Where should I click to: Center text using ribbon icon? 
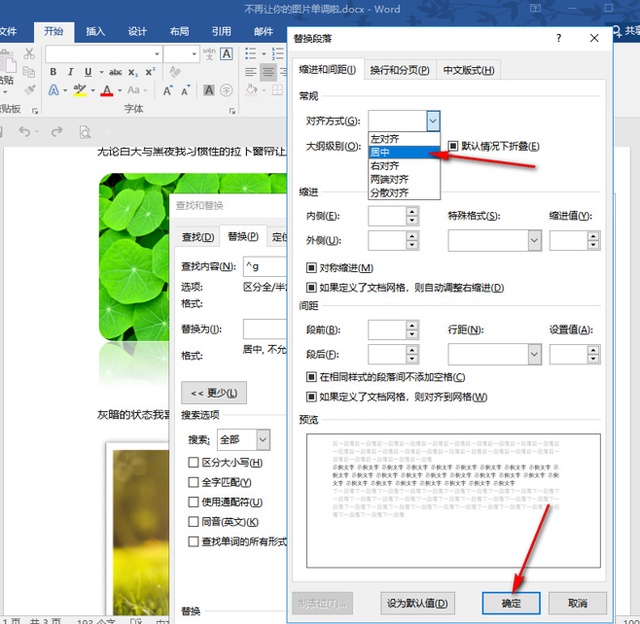pyautogui.click(x=268, y=72)
